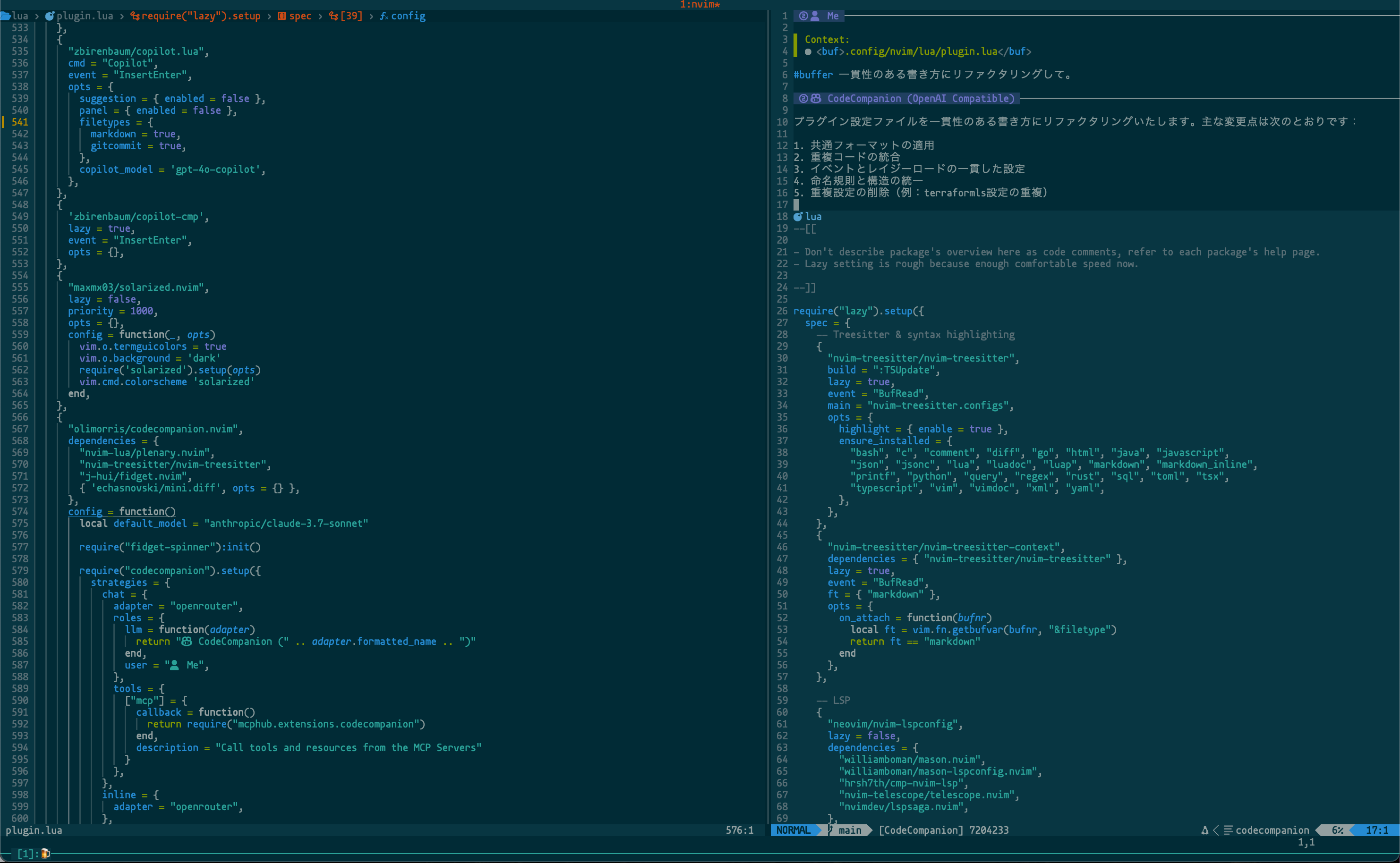Click the '[1]:' tmux session indicator

click(27, 854)
